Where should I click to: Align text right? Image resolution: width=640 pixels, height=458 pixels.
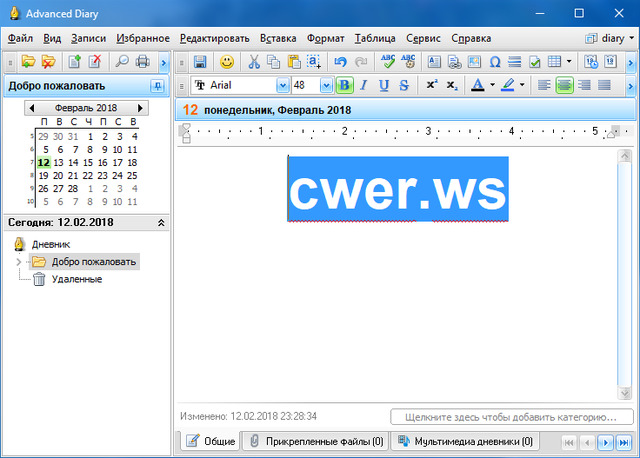pos(584,85)
